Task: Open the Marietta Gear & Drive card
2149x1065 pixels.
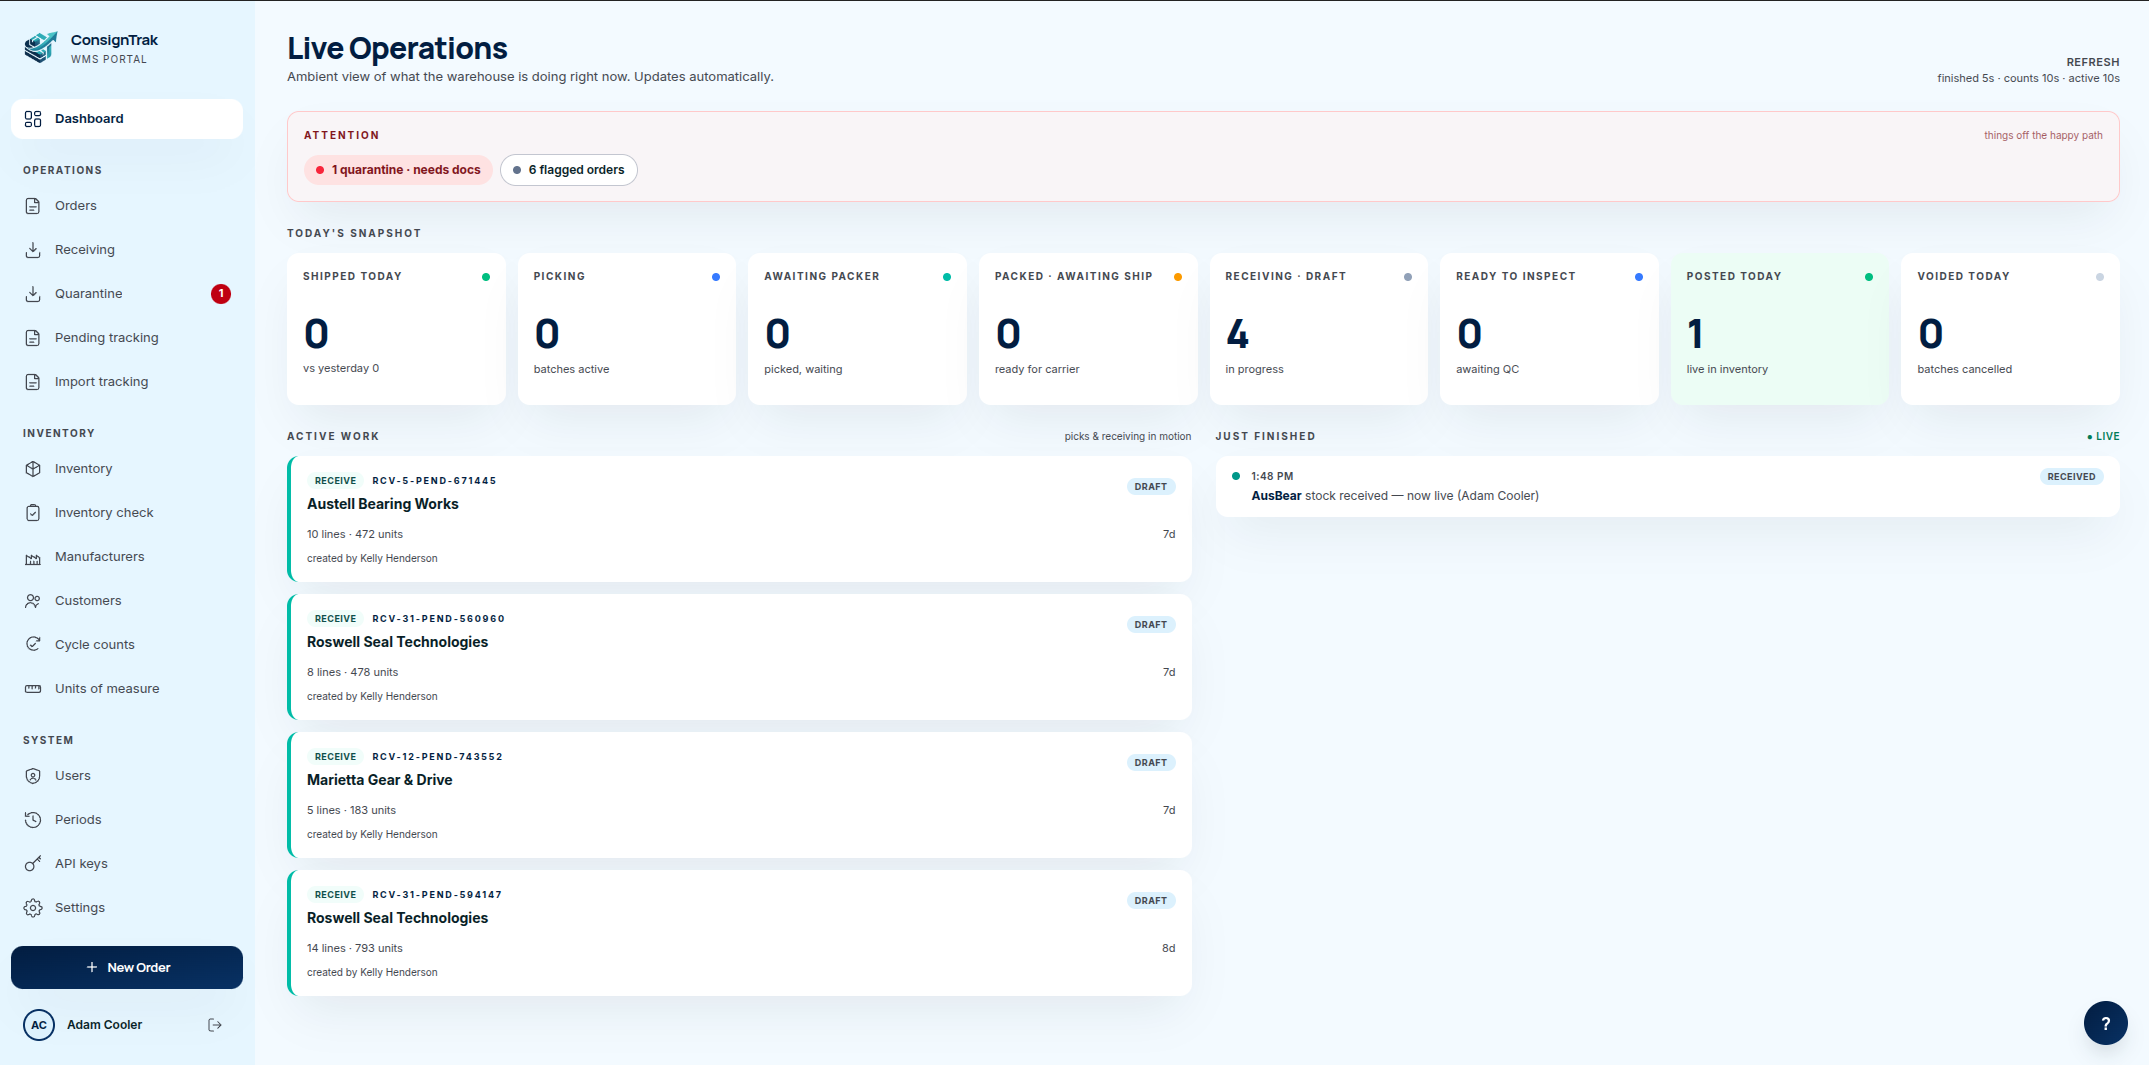Action: click(x=739, y=795)
